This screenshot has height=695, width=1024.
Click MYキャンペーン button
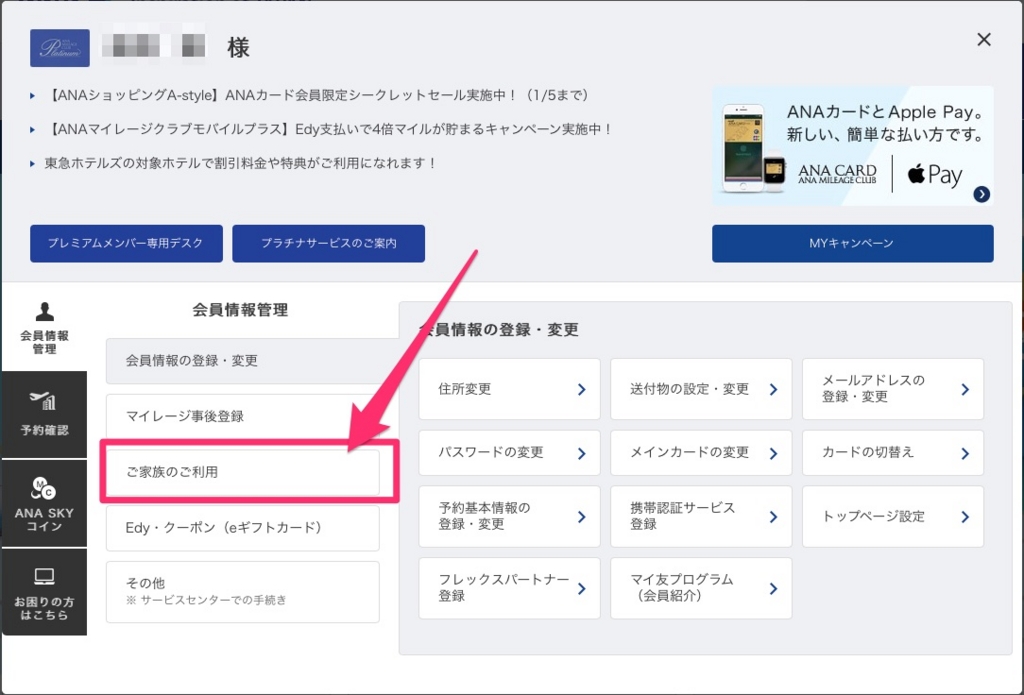pos(852,243)
